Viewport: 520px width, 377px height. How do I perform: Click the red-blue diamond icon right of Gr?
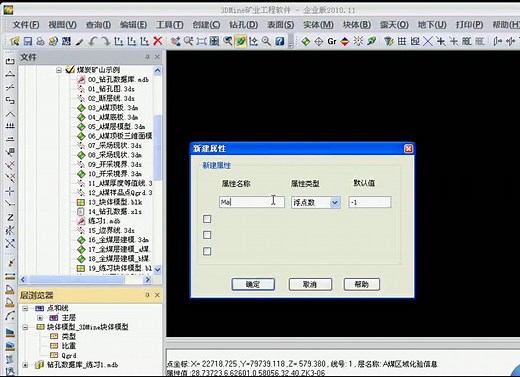pos(345,41)
